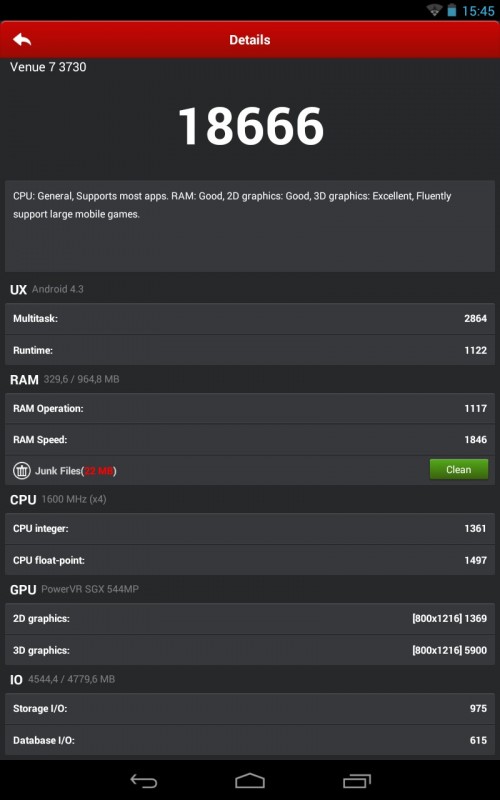
Task: Tap the Wi-Fi status icon
Action: click(434, 10)
